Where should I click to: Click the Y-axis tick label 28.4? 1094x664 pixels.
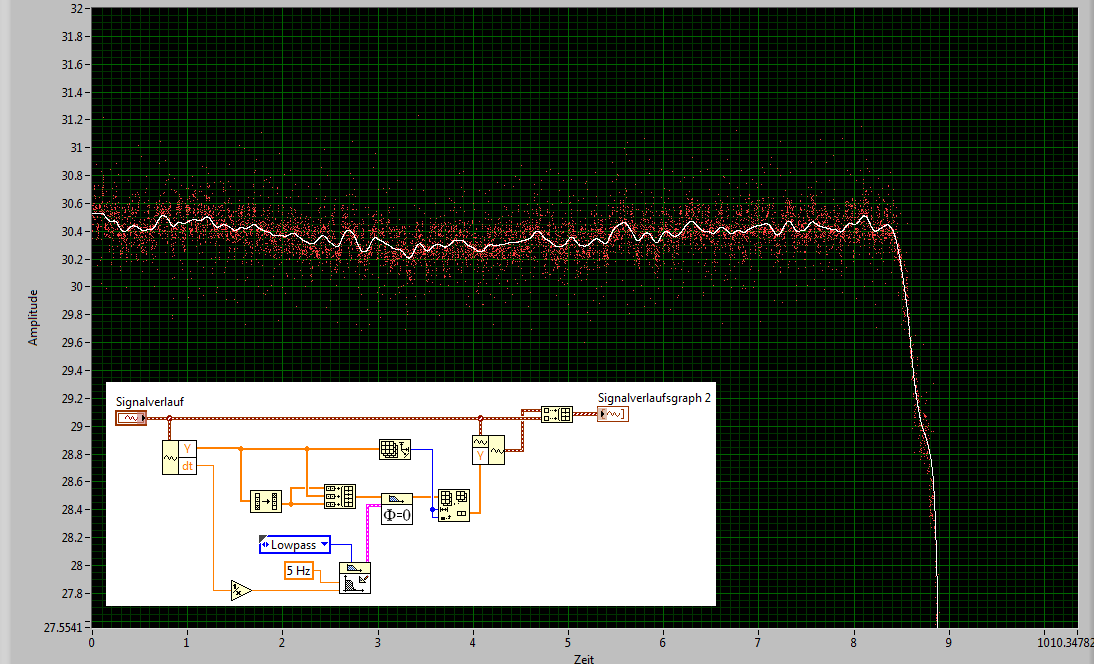click(x=73, y=510)
